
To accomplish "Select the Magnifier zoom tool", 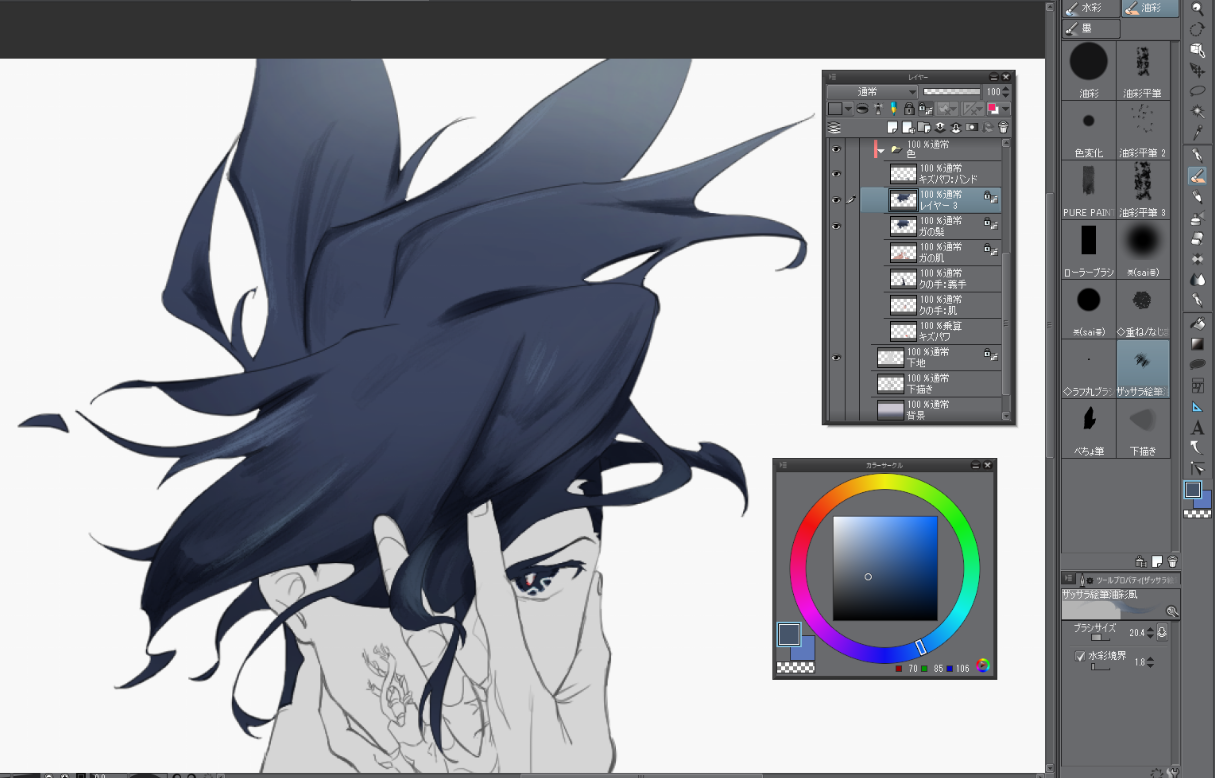I will [1197, 8].
